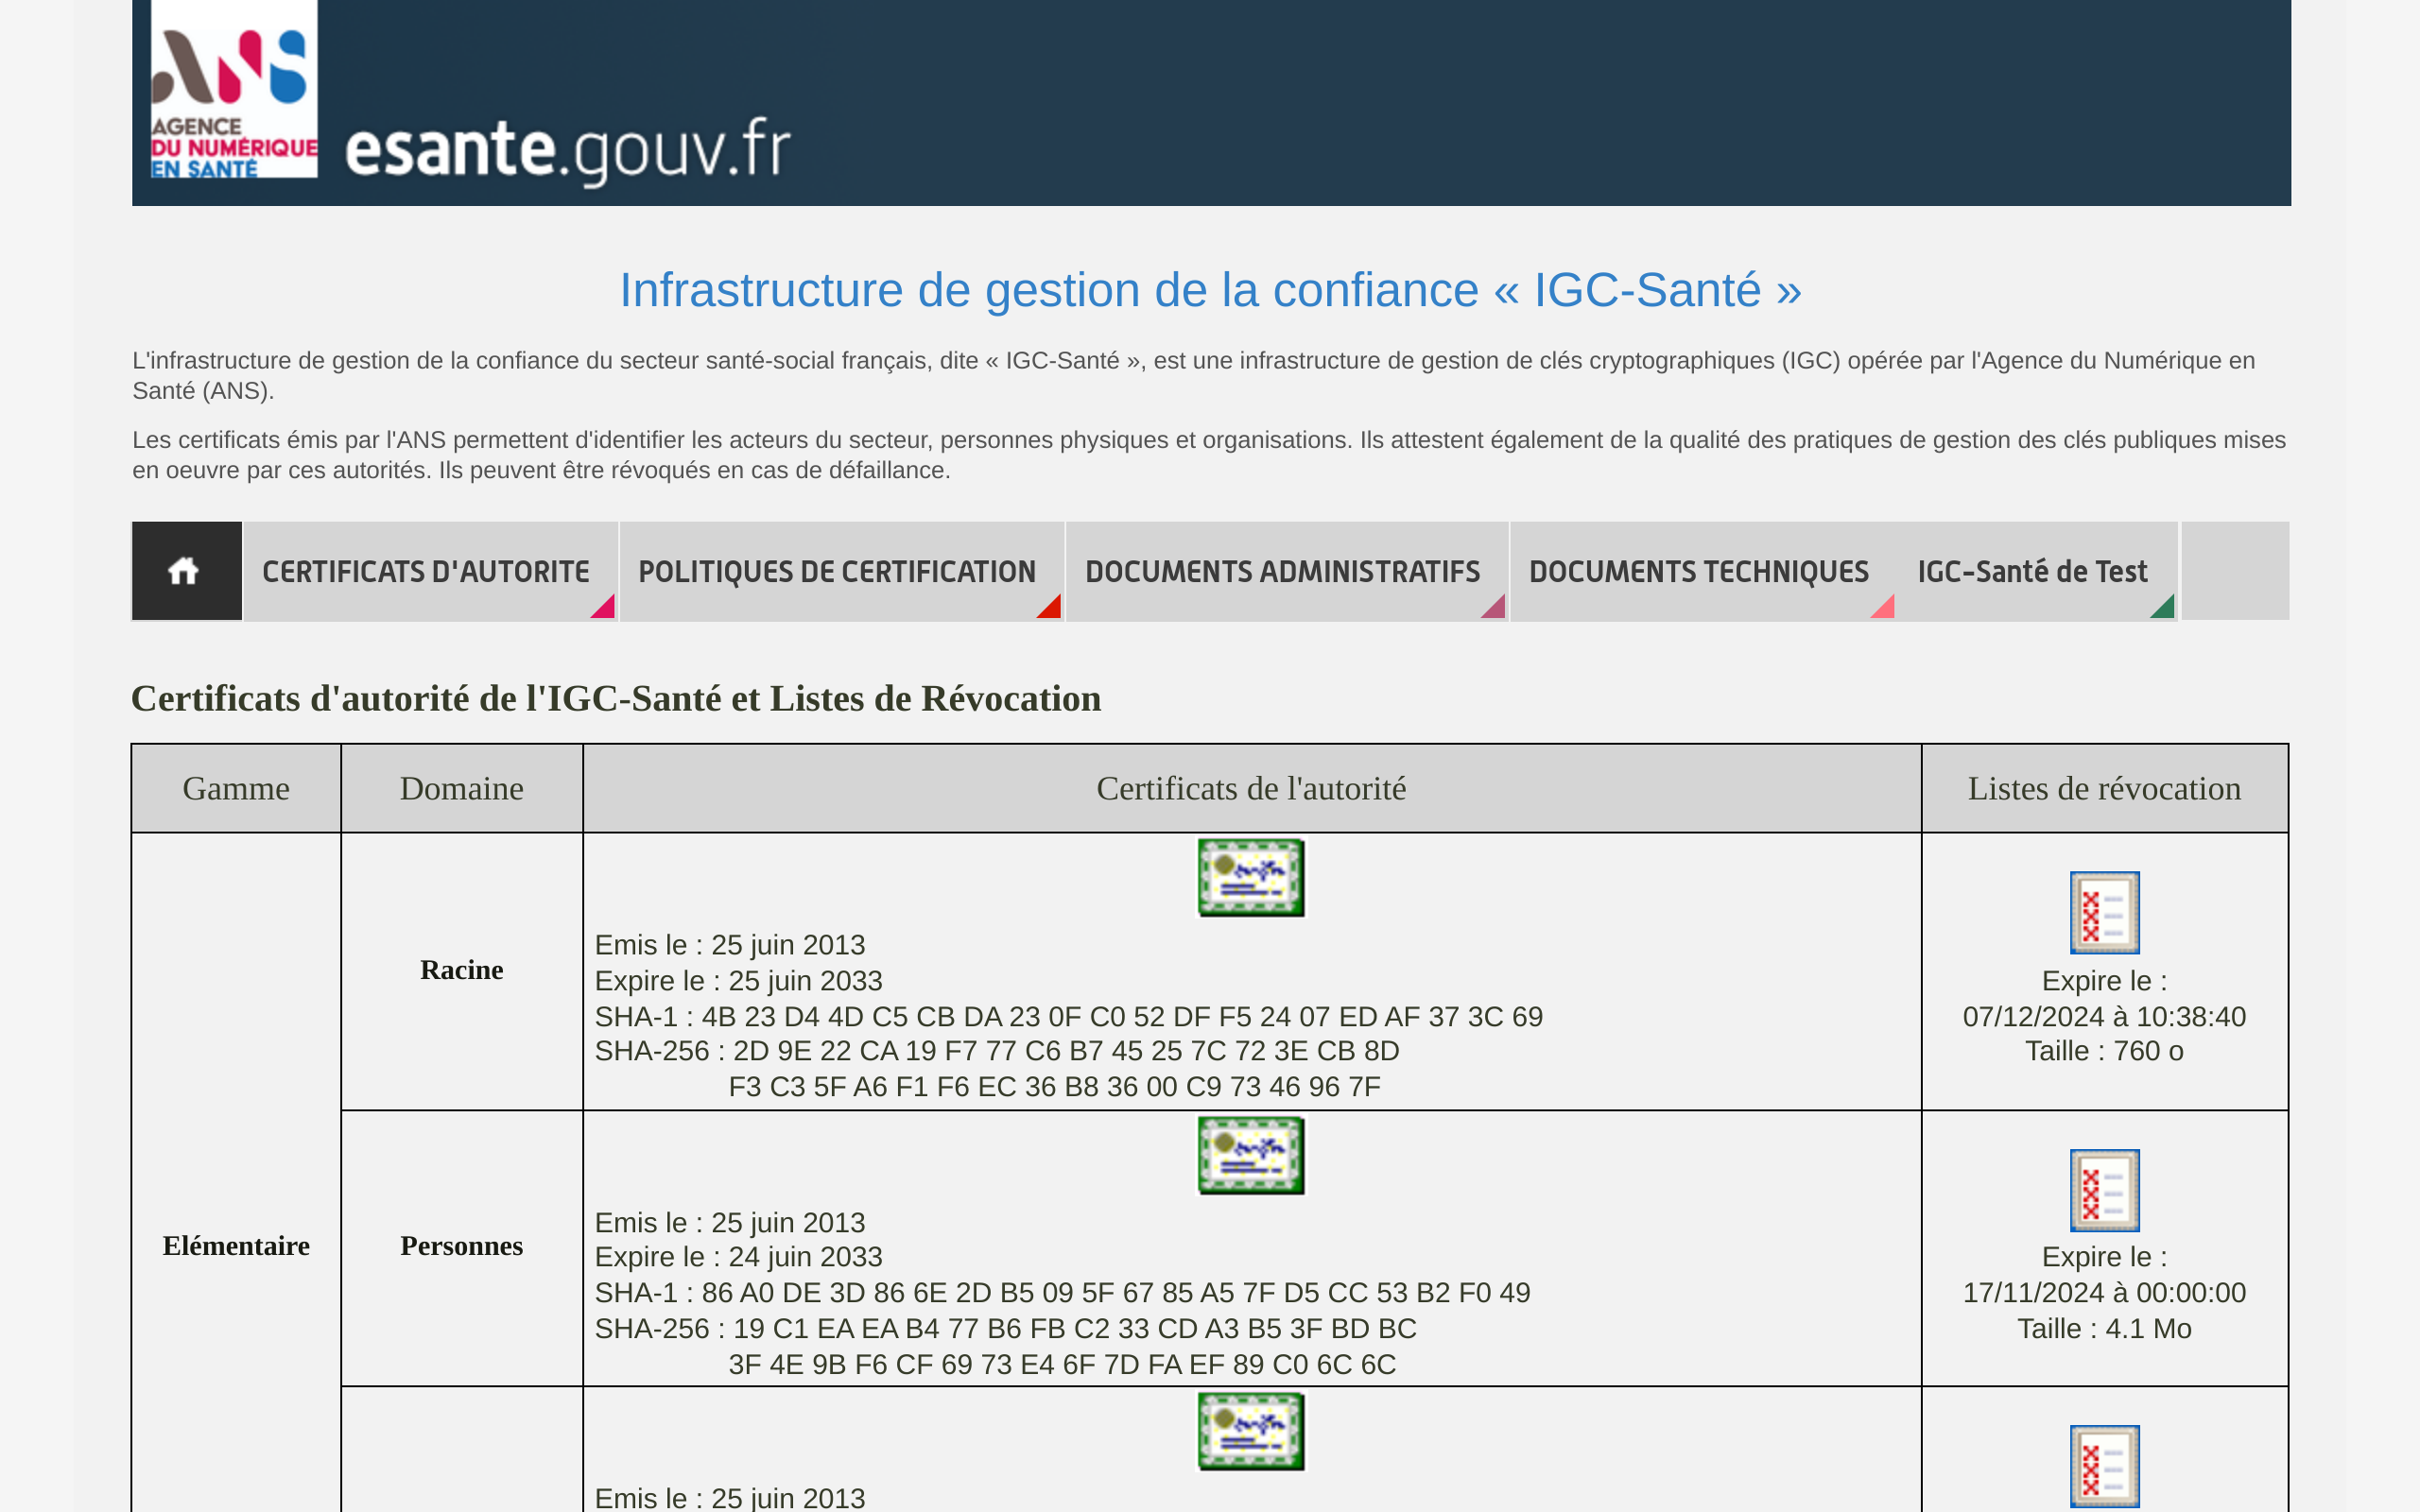
Task: Click the section heading Certificats d'autorité de l'IGC-Santé
Action: click(616, 698)
